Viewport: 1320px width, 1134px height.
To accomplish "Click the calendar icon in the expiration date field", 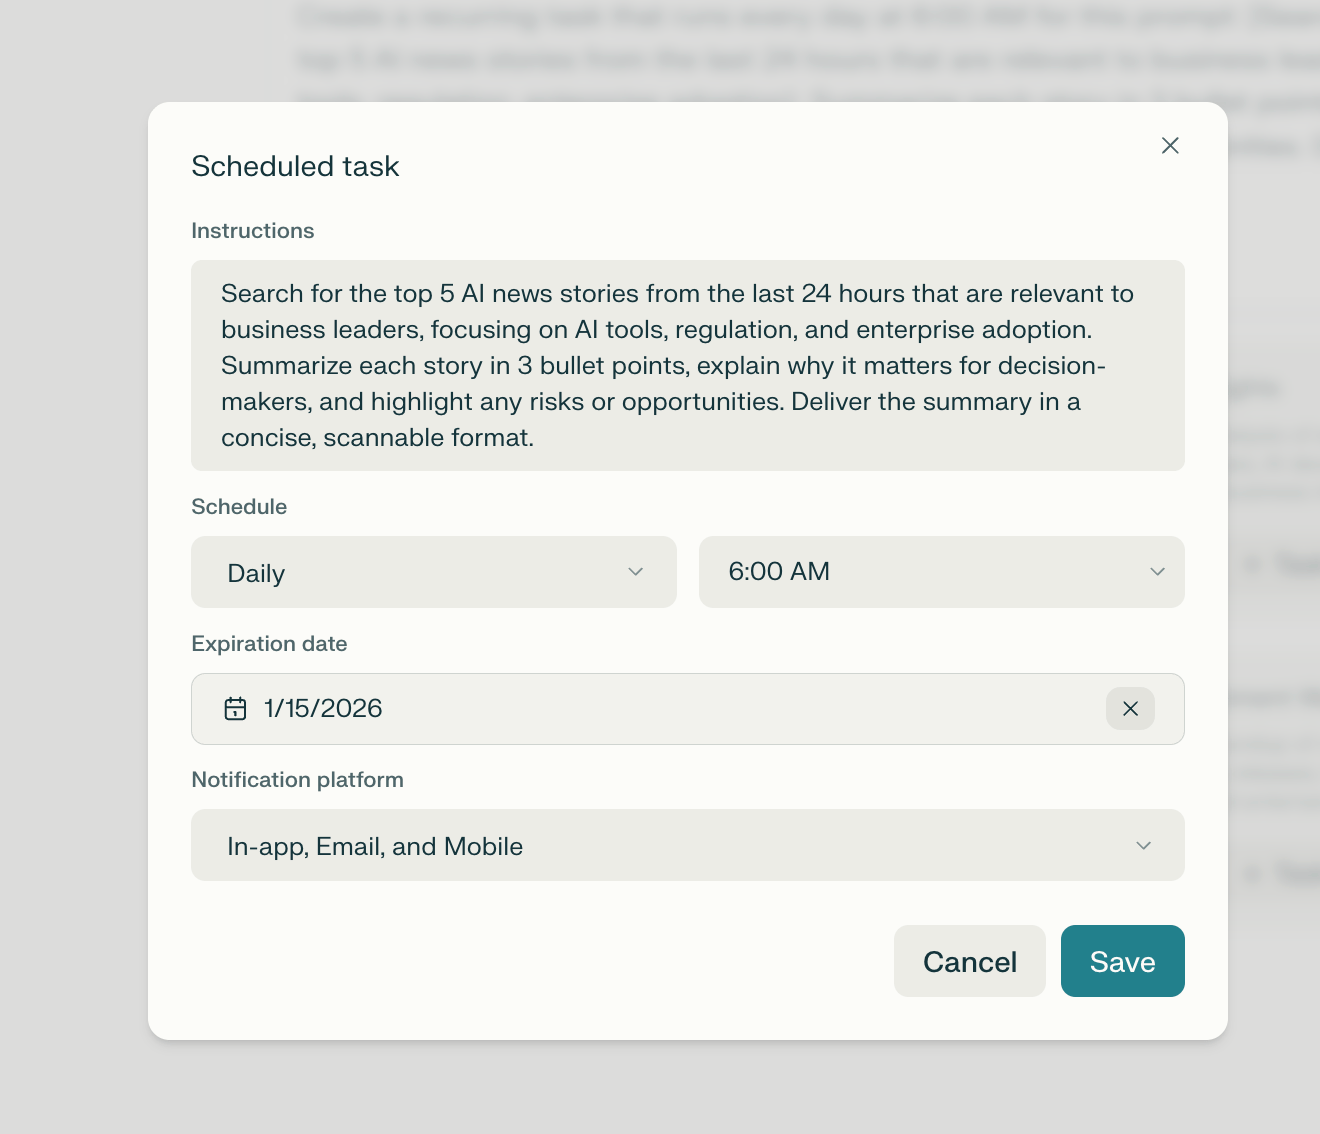I will click(235, 709).
